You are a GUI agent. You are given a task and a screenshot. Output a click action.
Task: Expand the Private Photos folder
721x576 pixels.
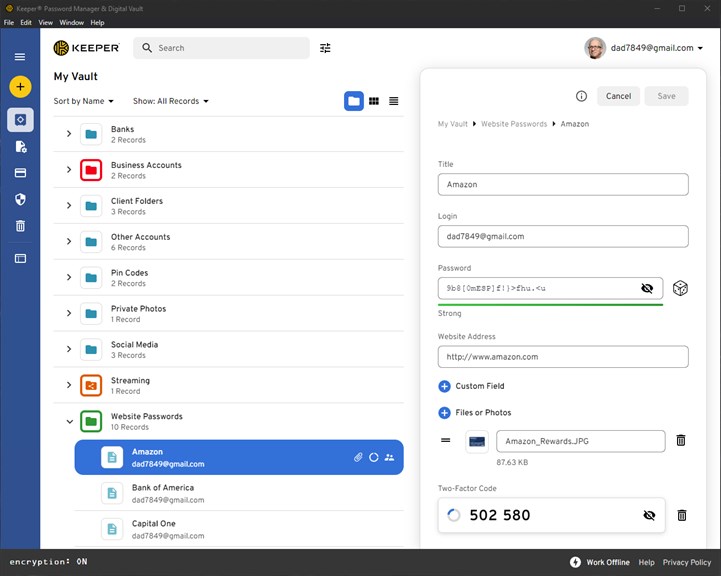[x=69, y=313]
